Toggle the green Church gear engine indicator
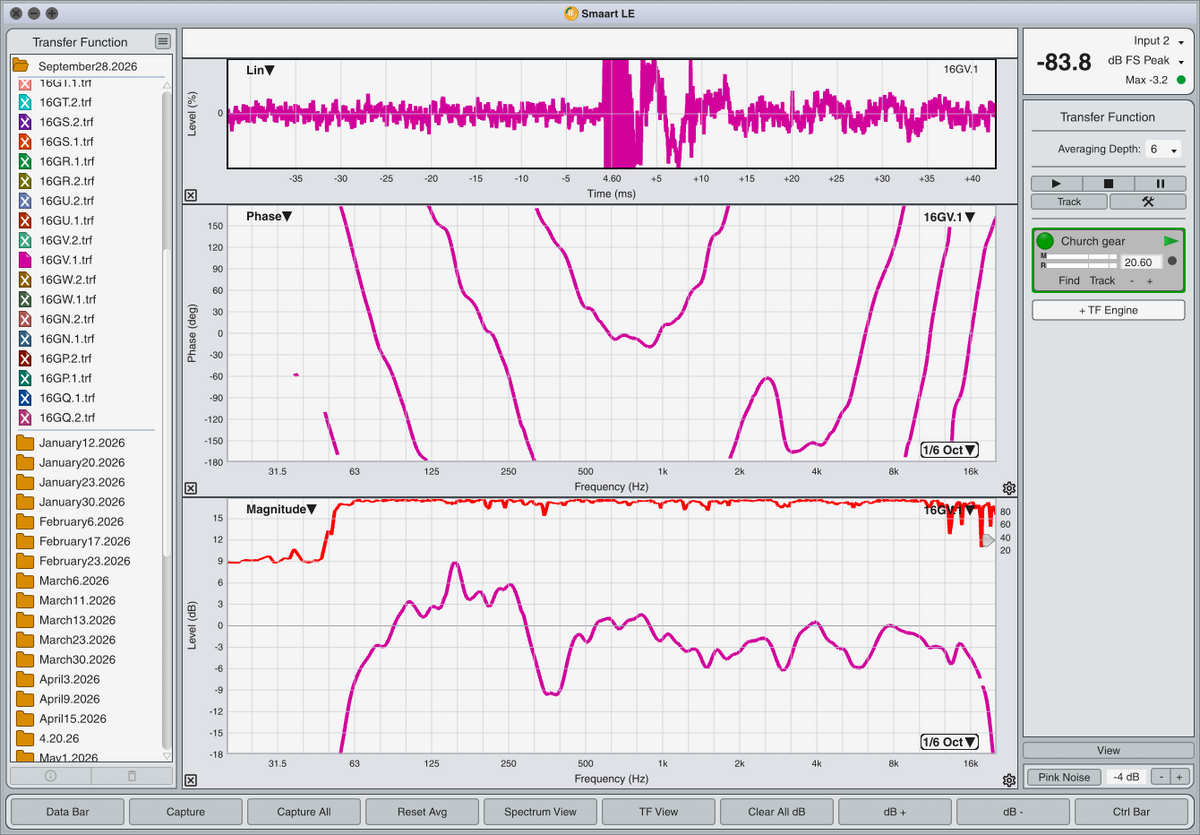The width and height of the screenshot is (1200, 835). (x=1046, y=241)
